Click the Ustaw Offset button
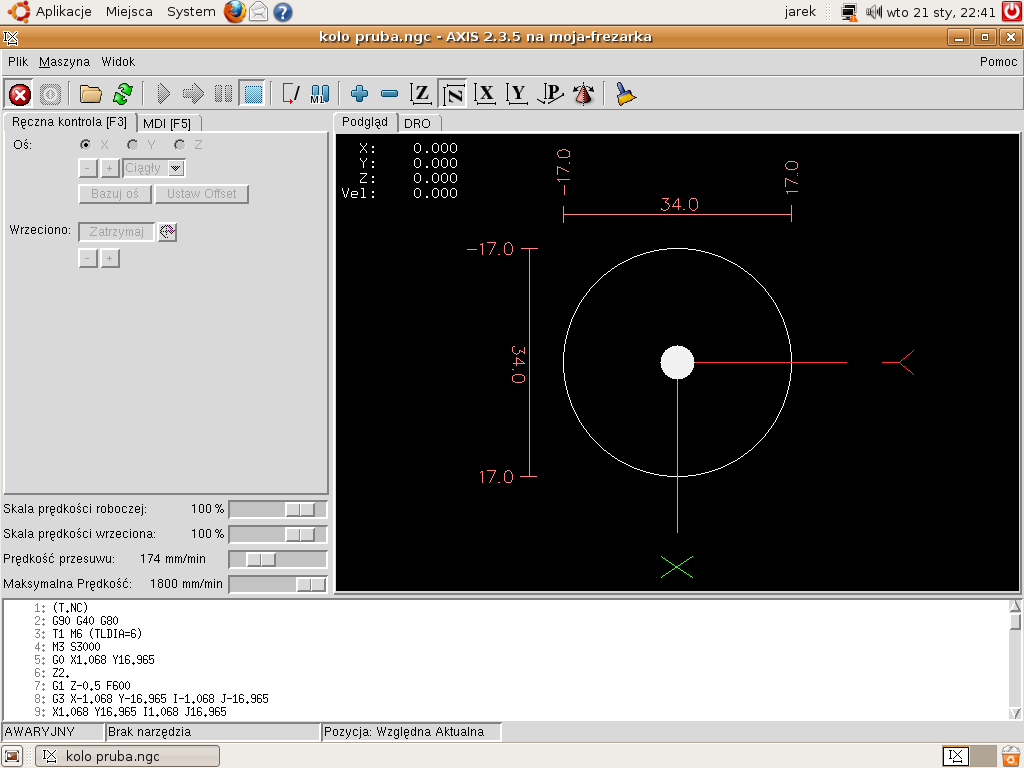 click(x=202, y=194)
